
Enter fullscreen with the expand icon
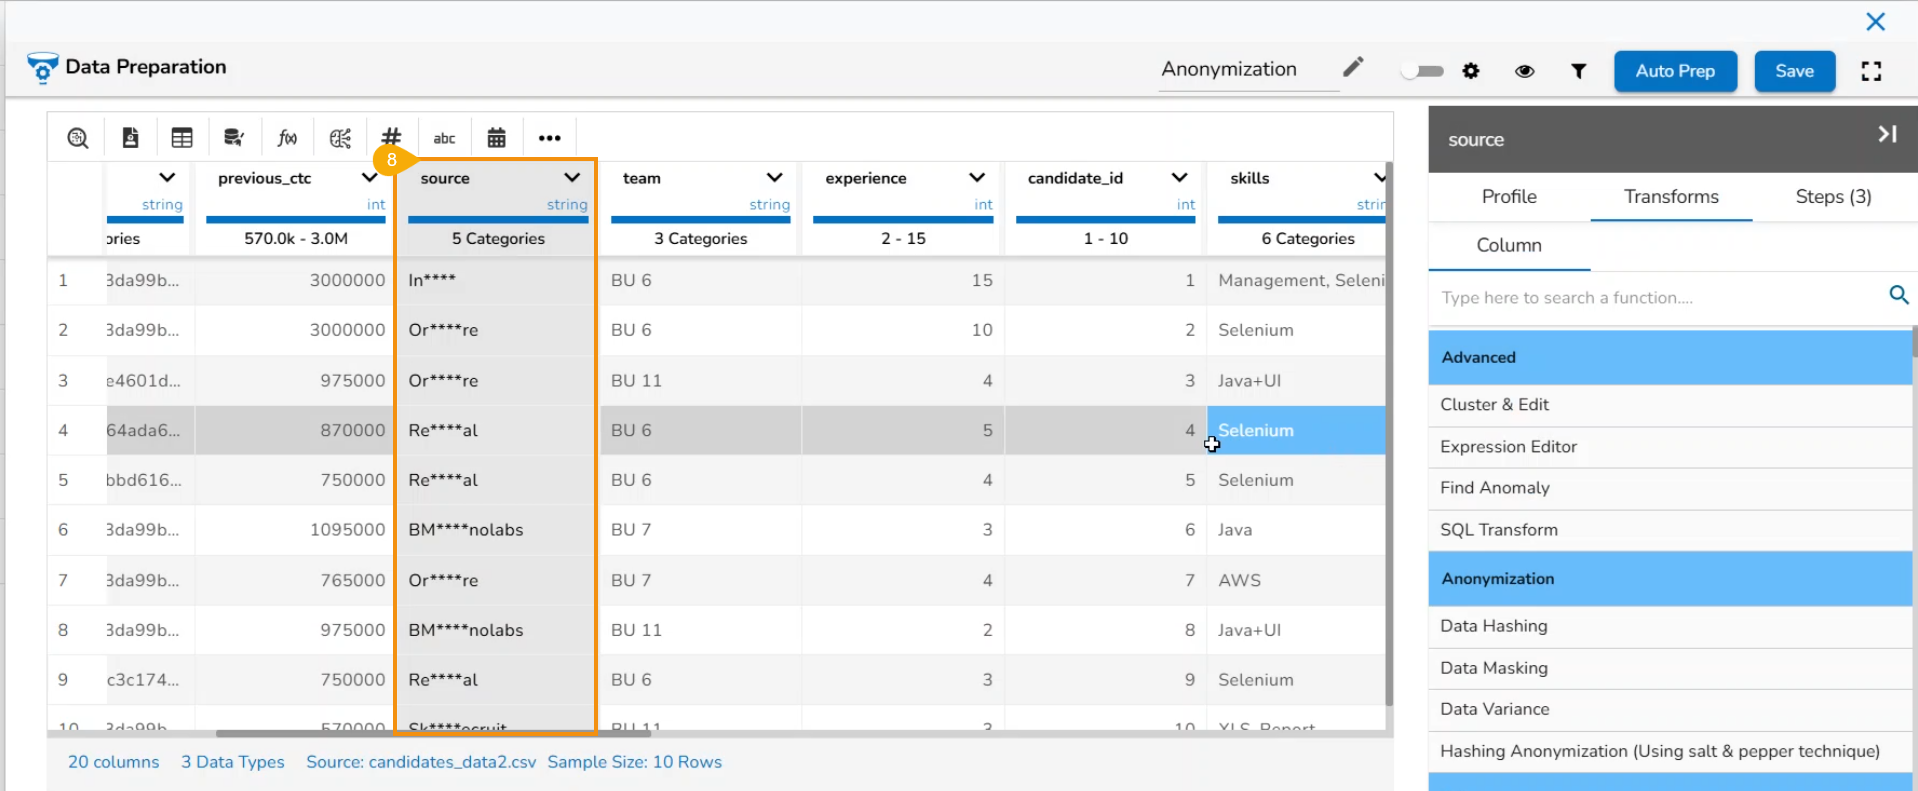pos(1870,71)
